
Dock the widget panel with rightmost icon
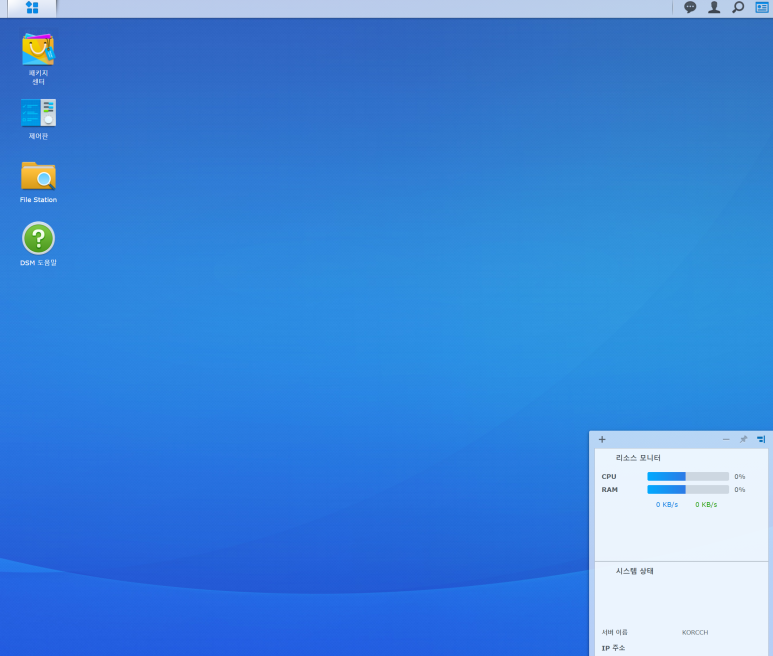[761, 439]
